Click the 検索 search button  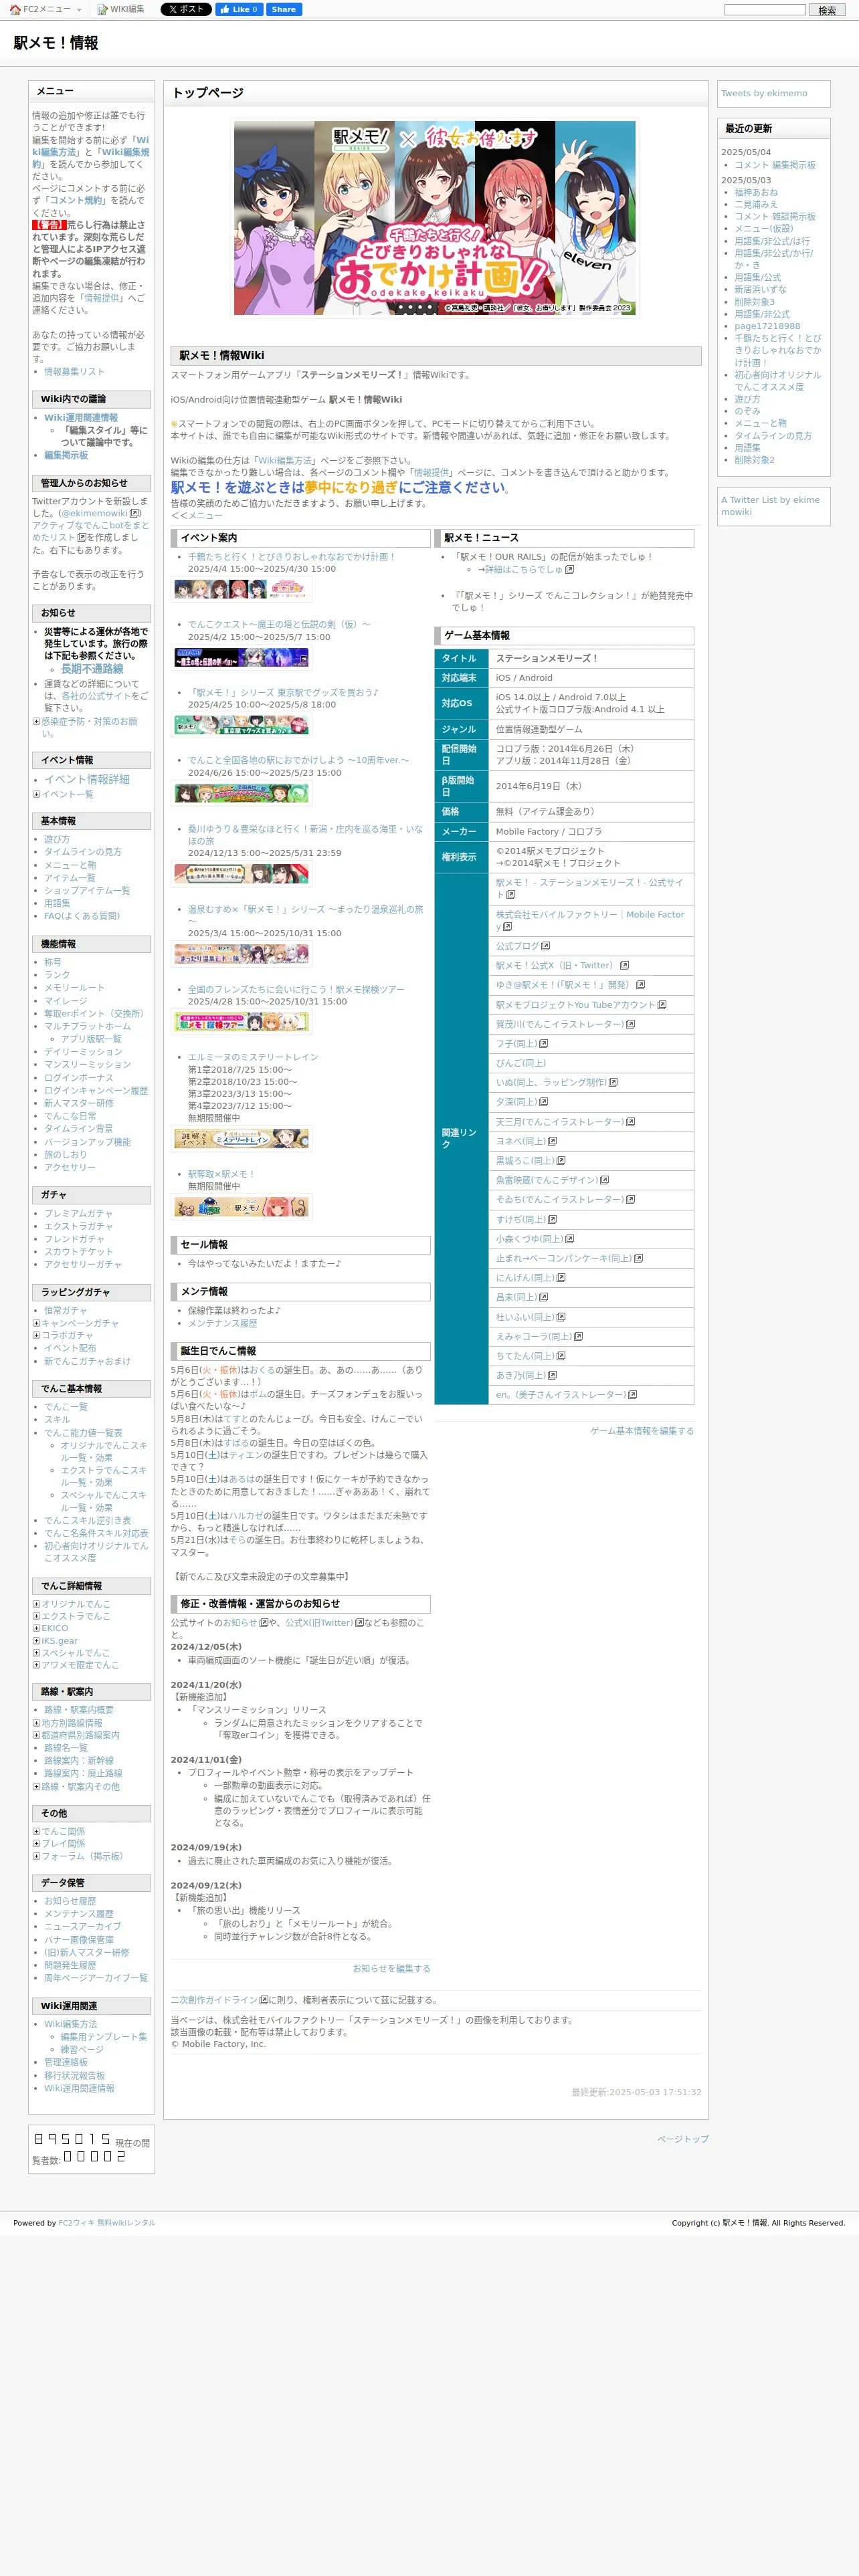click(x=827, y=10)
